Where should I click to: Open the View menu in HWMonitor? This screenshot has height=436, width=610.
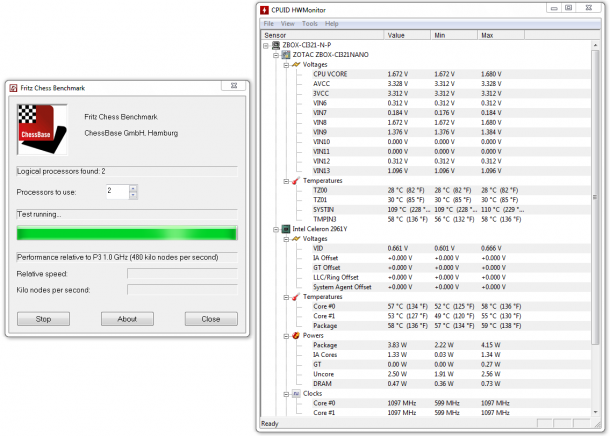coord(287,24)
